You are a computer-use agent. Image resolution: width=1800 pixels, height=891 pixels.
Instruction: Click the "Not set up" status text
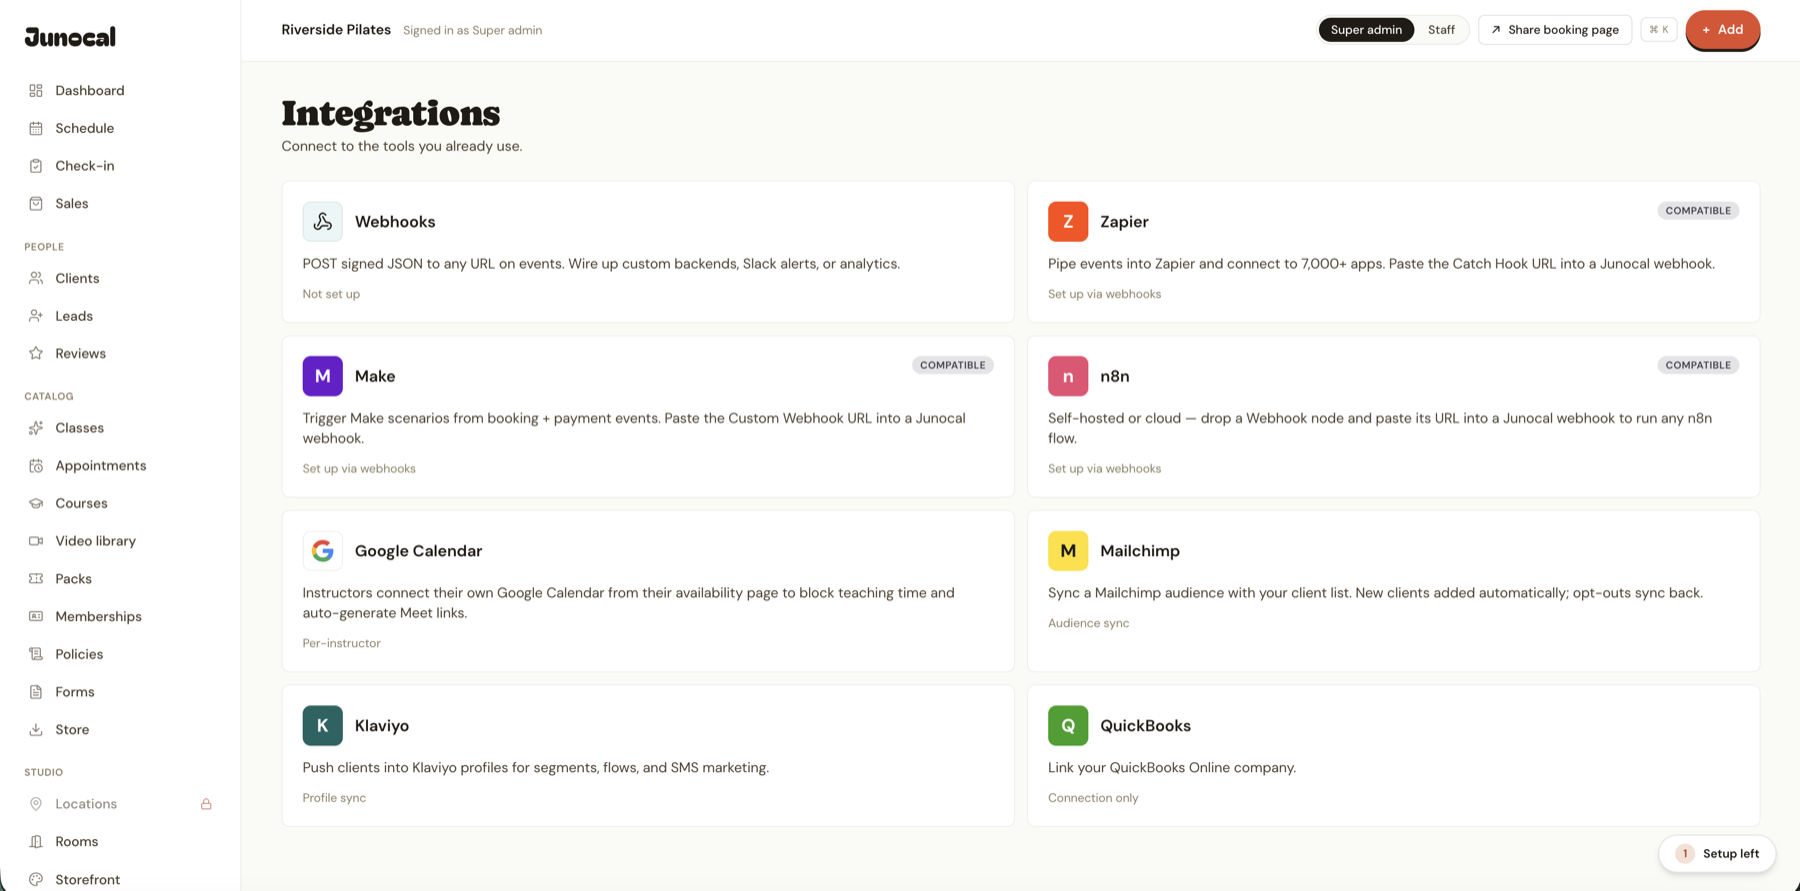click(x=331, y=294)
